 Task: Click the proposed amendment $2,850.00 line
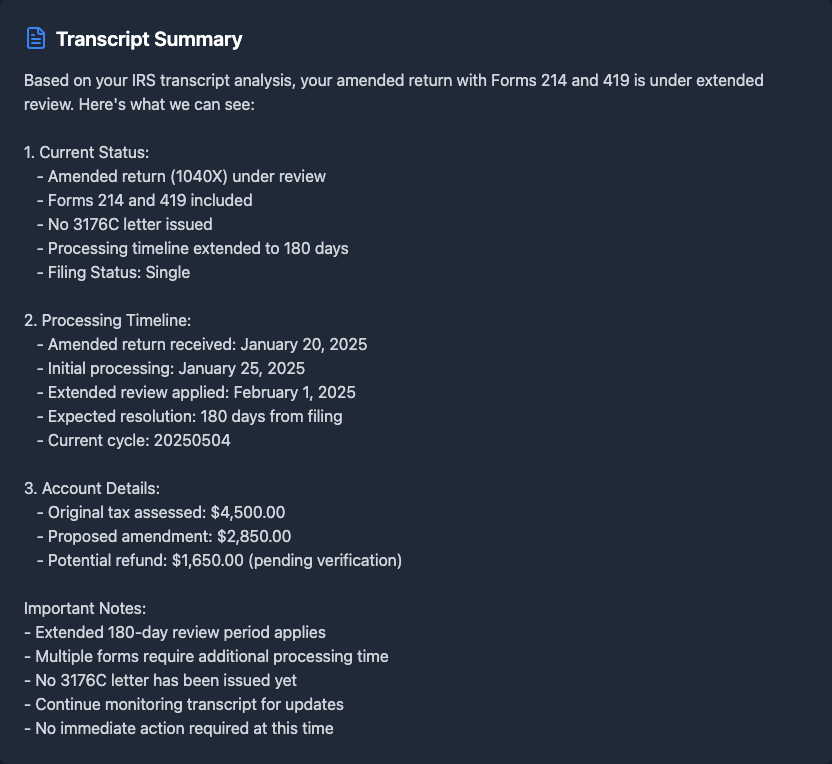(x=169, y=536)
